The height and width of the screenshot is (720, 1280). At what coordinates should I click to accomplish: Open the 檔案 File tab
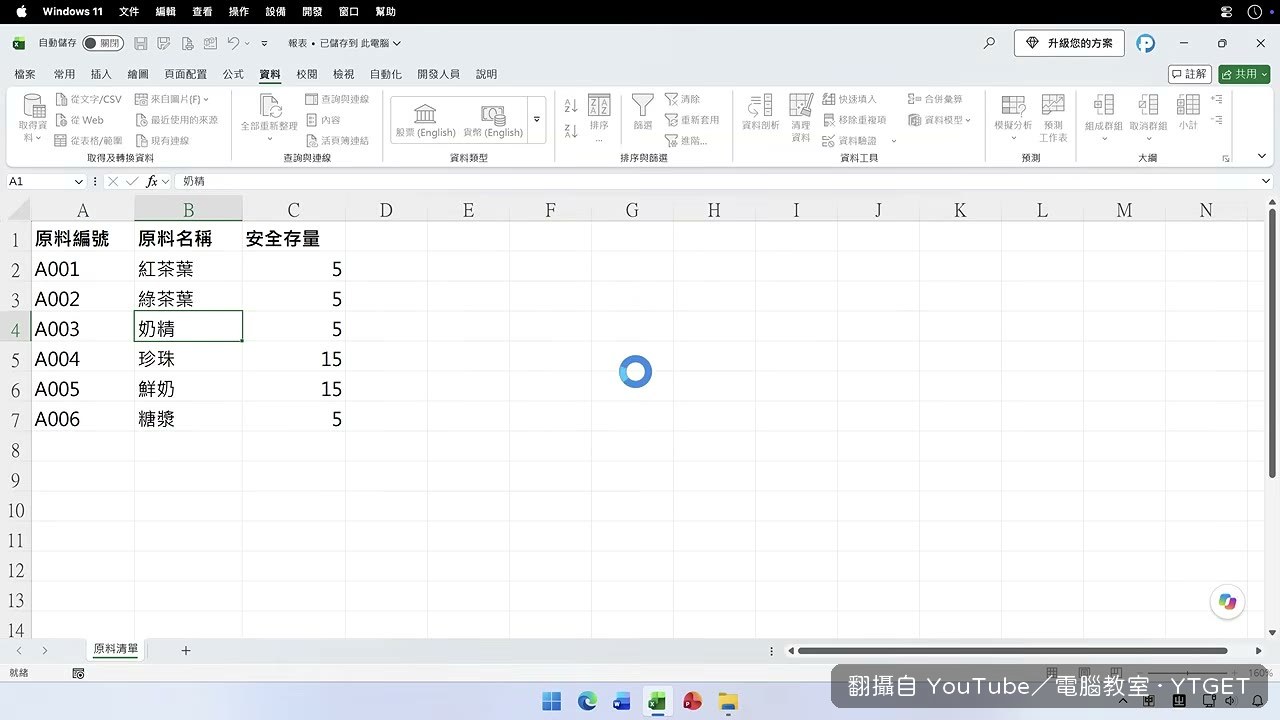click(25, 74)
